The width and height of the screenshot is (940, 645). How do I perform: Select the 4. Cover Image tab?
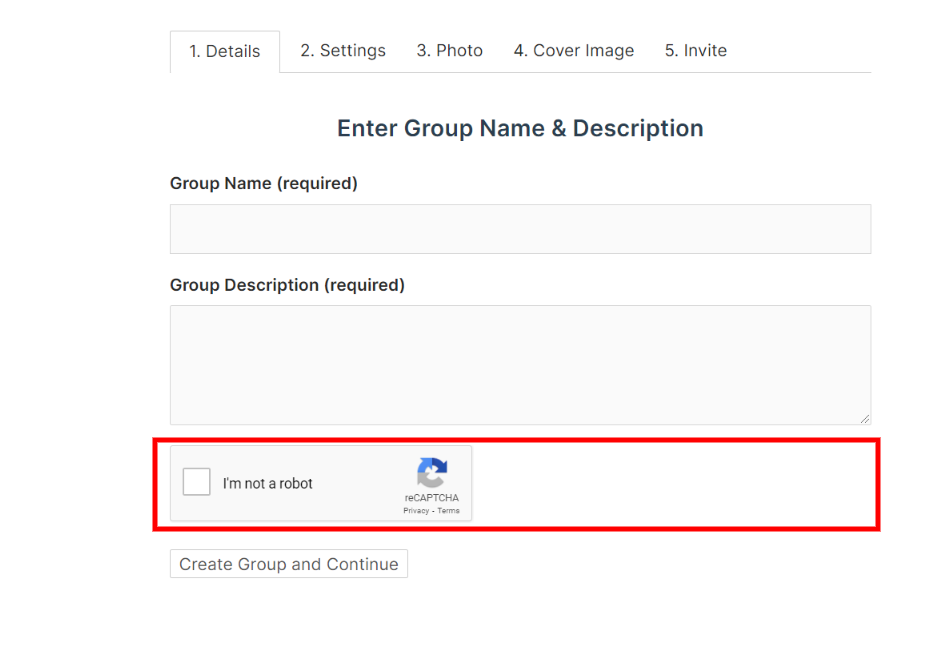[x=574, y=51]
